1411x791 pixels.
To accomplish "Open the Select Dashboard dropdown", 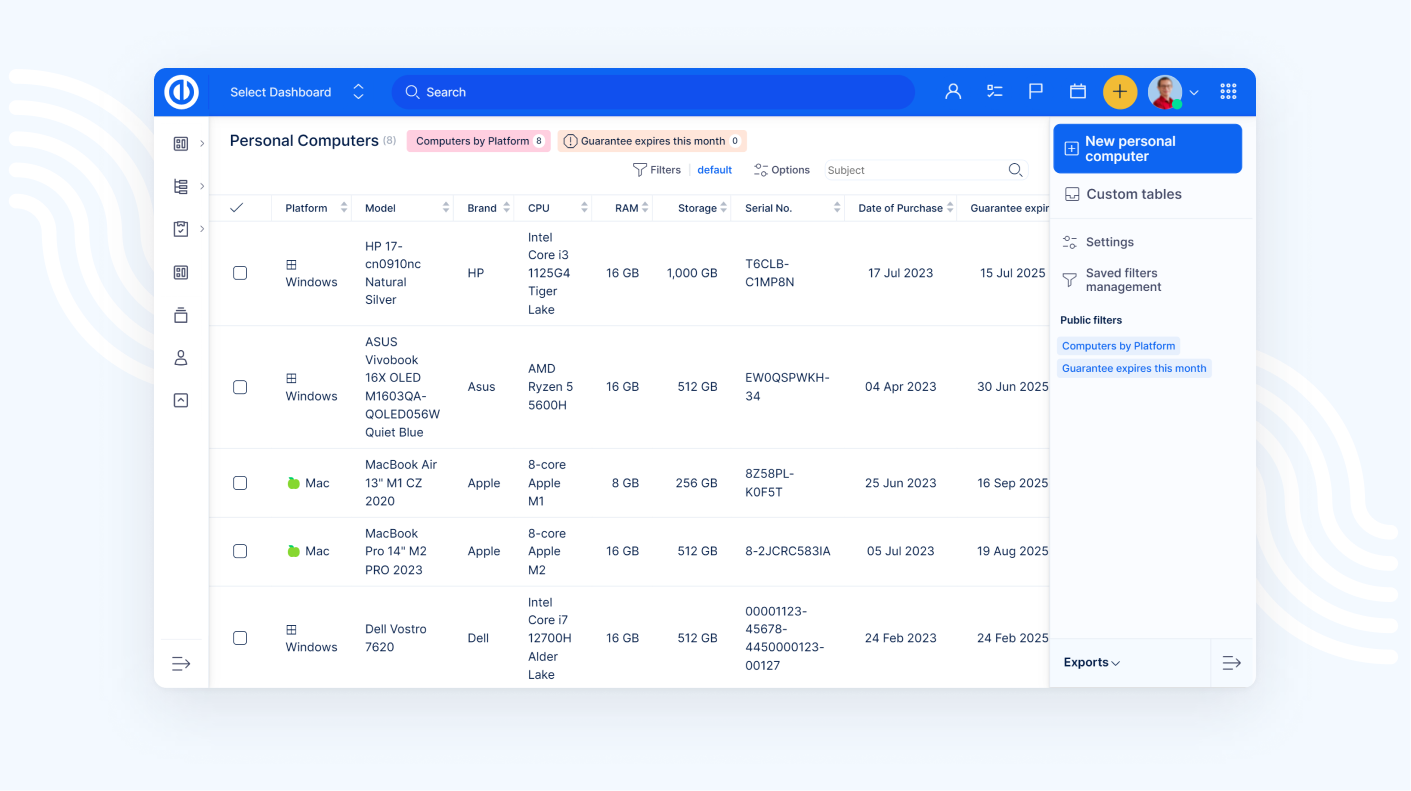I will [x=296, y=92].
